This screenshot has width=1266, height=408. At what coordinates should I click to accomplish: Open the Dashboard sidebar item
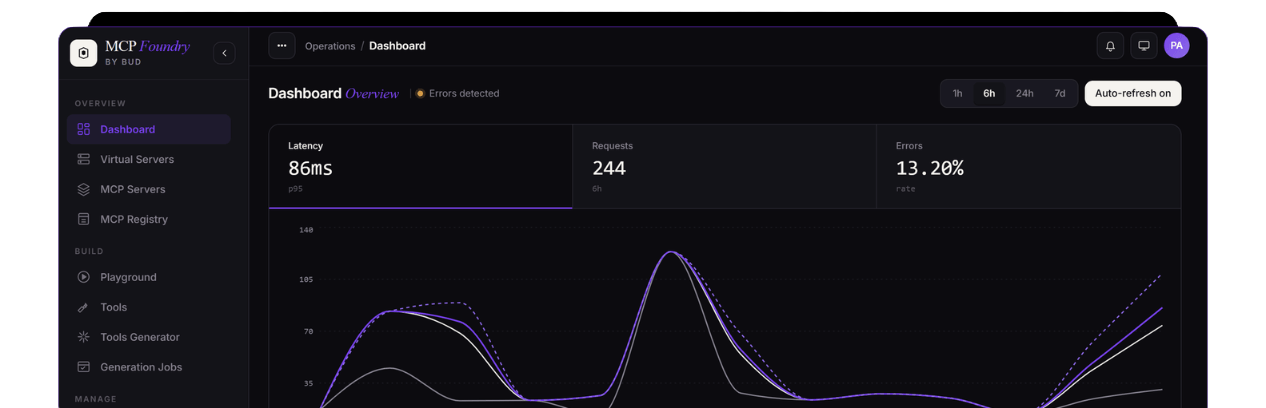[x=149, y=129]
